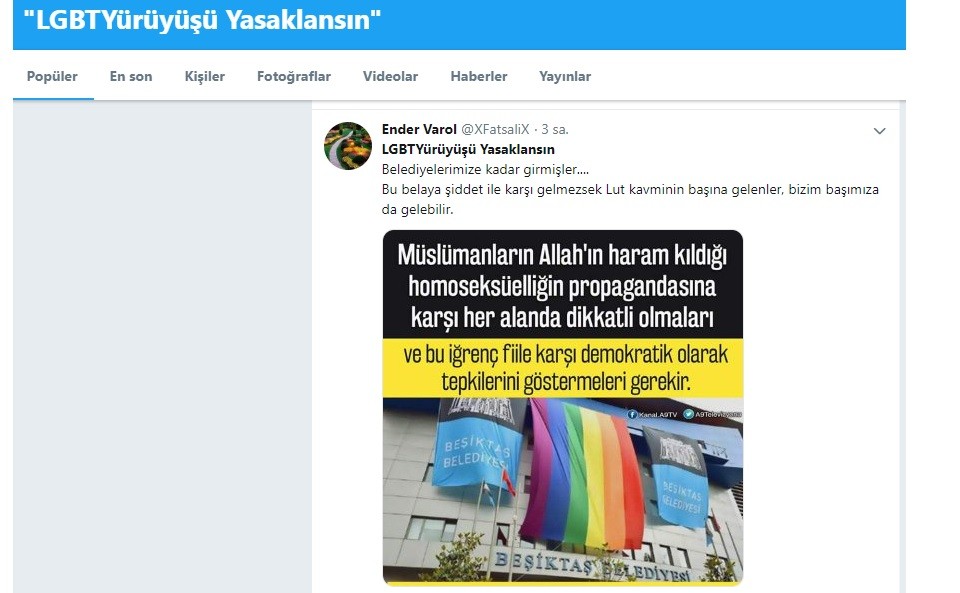Open the tweet's 3 sa. timestamp
Image resolution: width=960 pixels, height=593 pixels.
pos(555,129)
